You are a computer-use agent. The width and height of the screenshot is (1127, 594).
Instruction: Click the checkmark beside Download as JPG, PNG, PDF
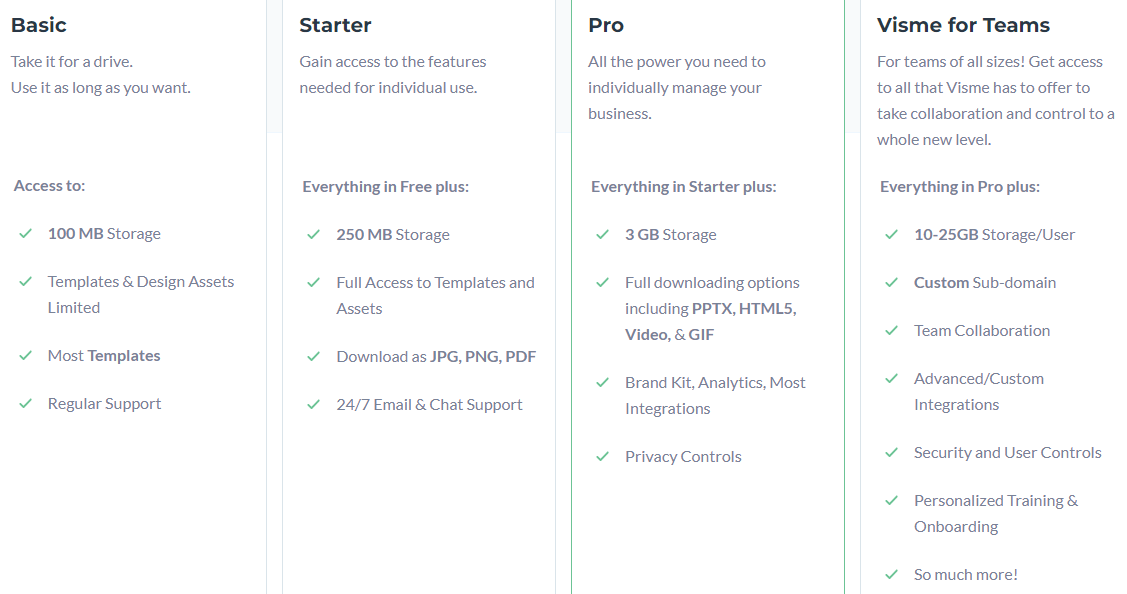tap(313, 357)
